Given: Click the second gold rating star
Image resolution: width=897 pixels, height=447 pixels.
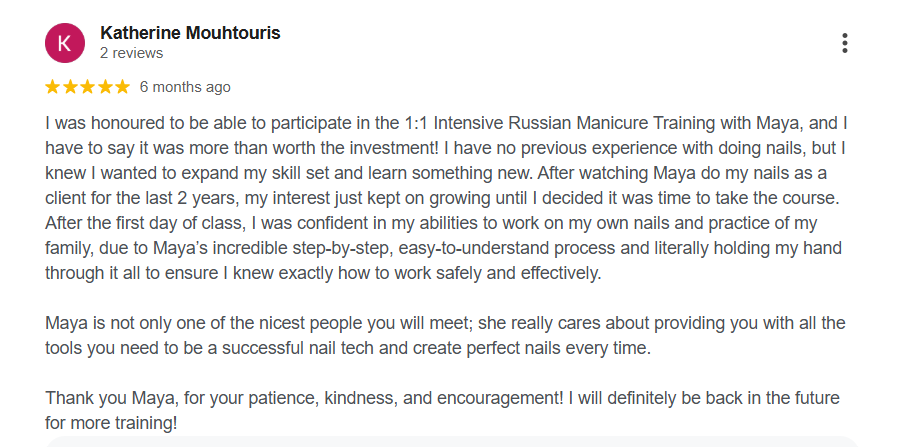Looking at the screenshot, I should pos(70,87).
